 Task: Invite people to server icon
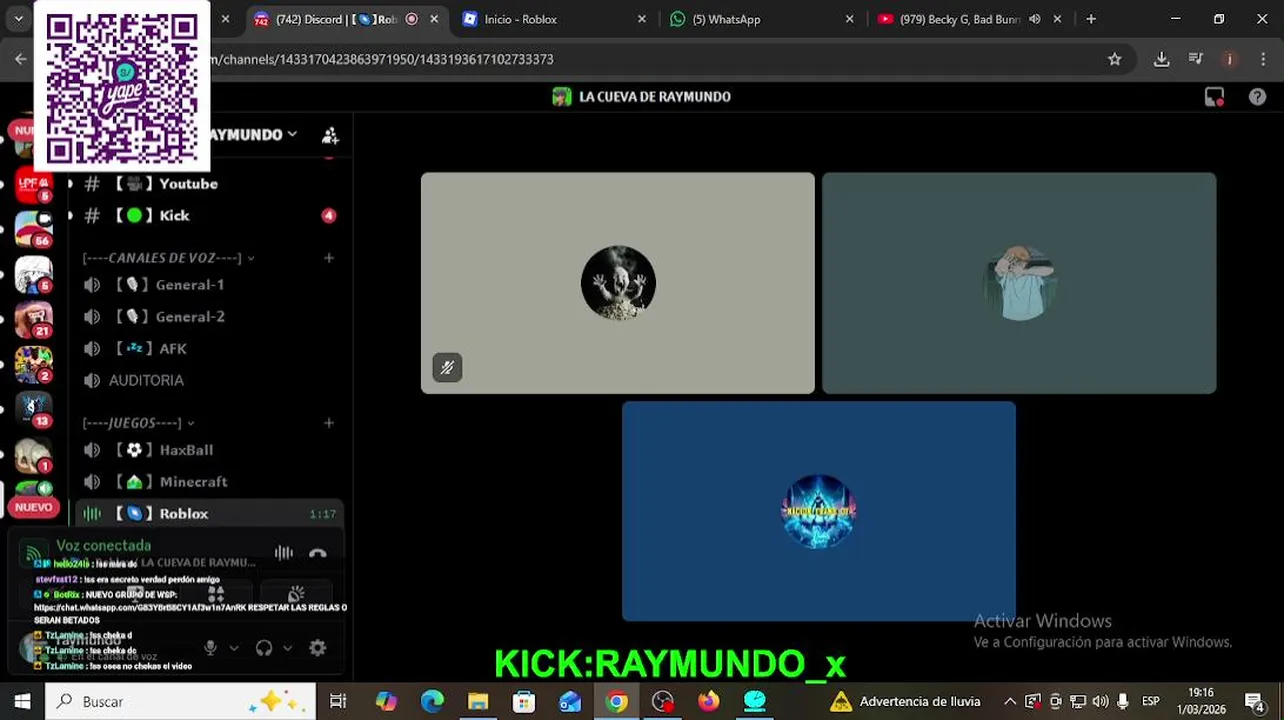(x=330, y=135)
